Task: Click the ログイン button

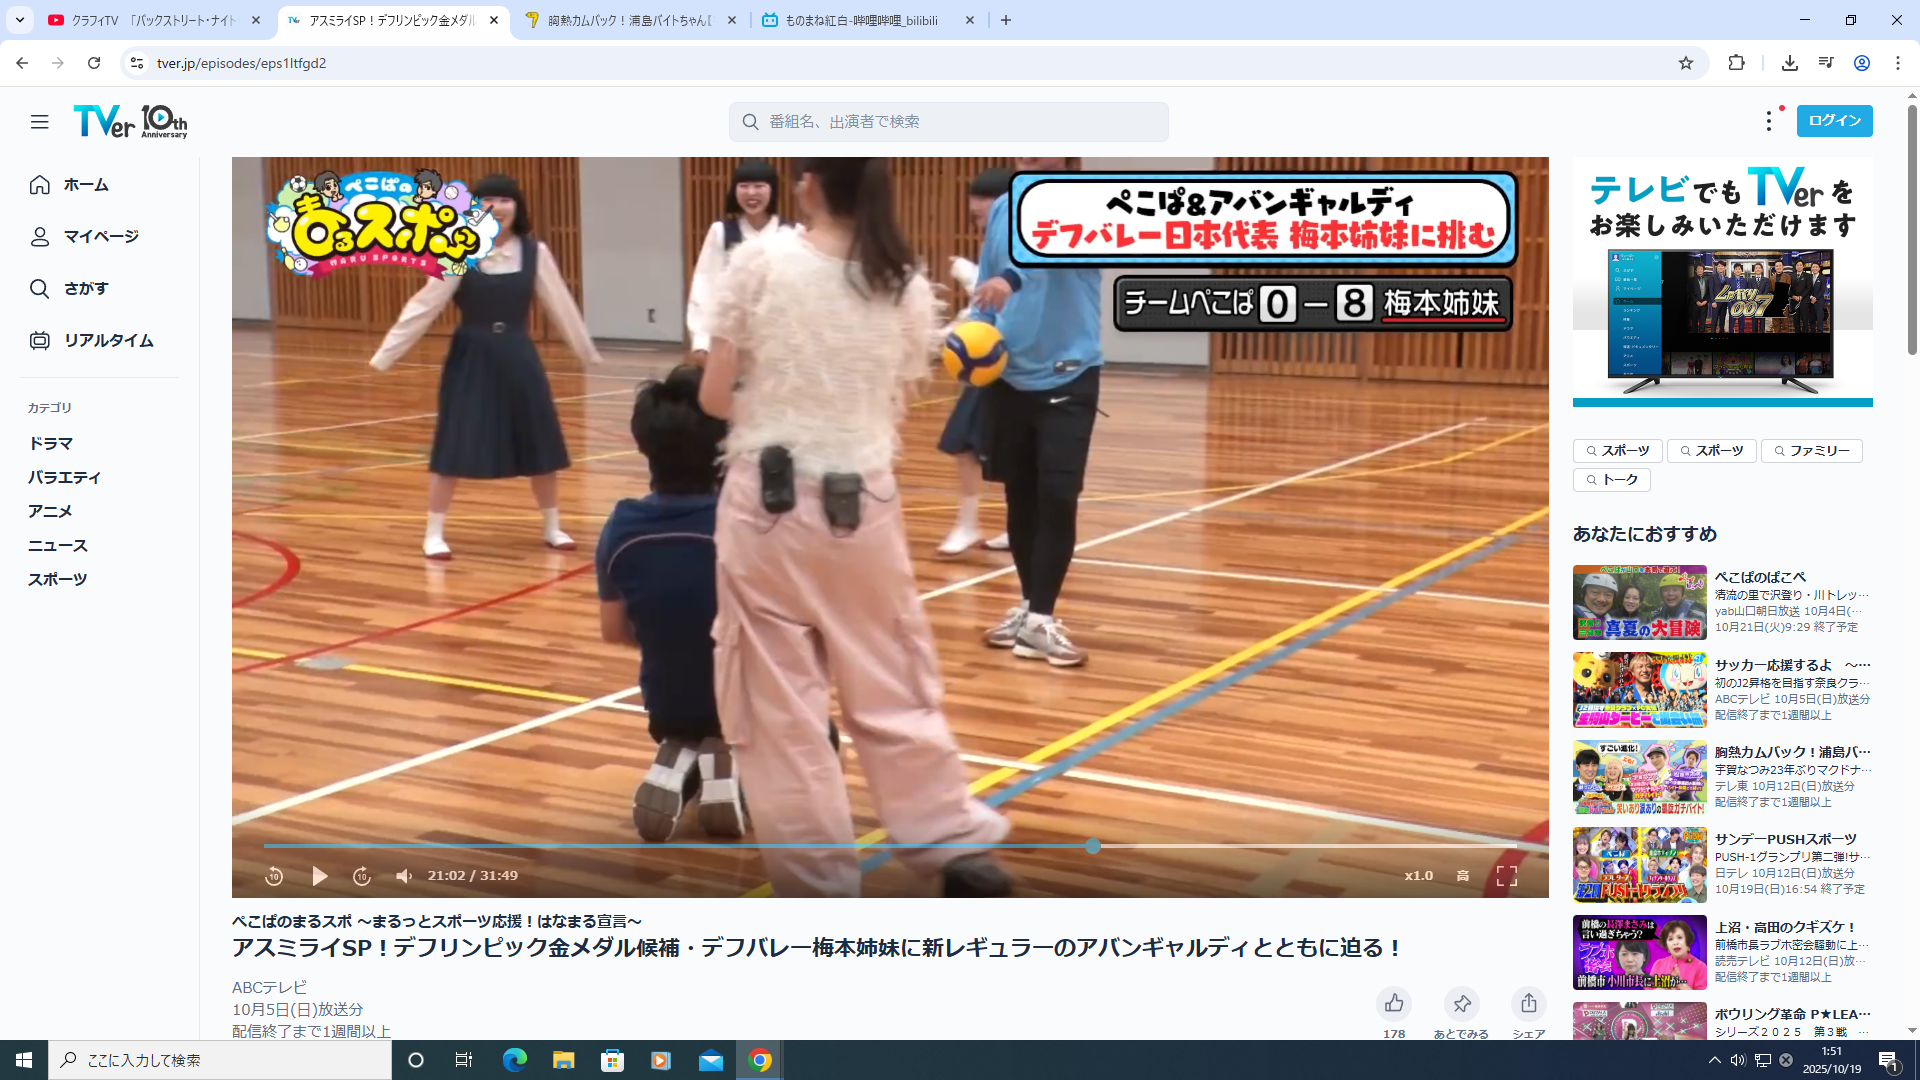Action: coord(1834,121)
